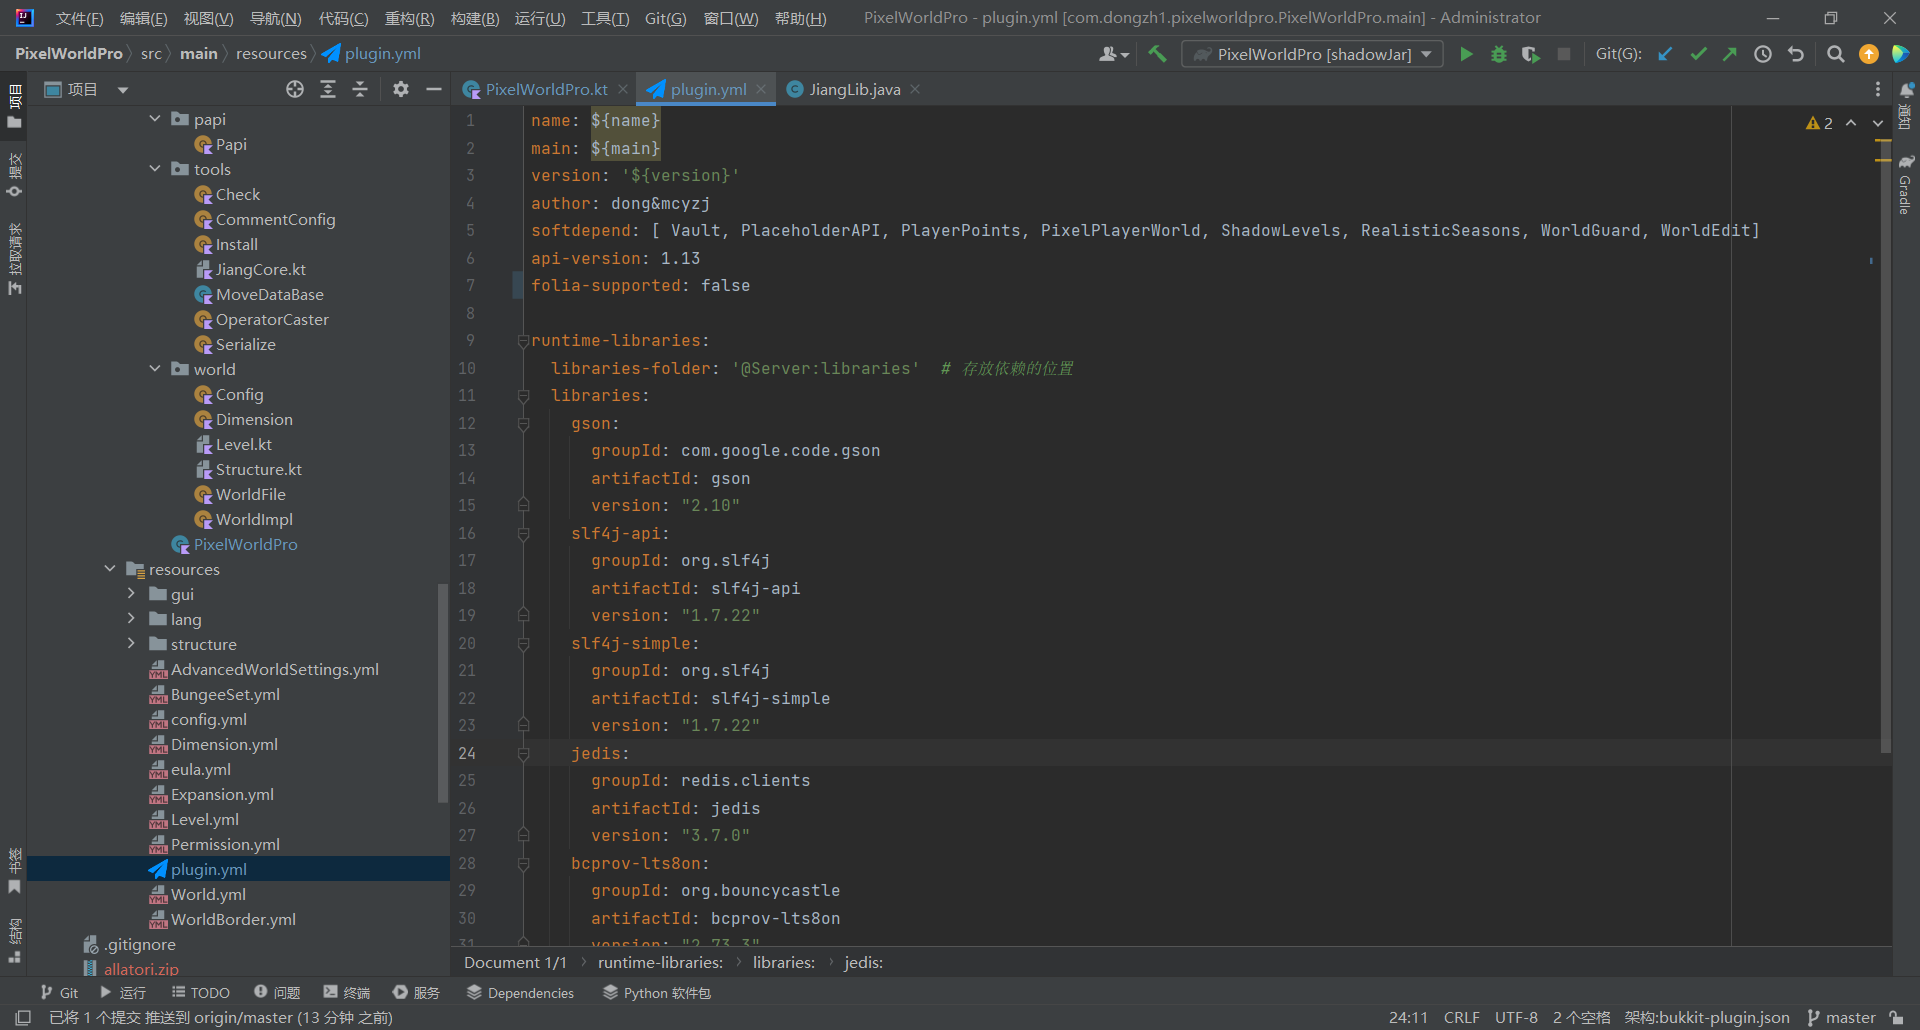Image resolution: width=1920 pixels, height=1030 pixels.
Task: Click breadcrumb runtime-libraries: in editor footer
Action: tap(660, 962)
